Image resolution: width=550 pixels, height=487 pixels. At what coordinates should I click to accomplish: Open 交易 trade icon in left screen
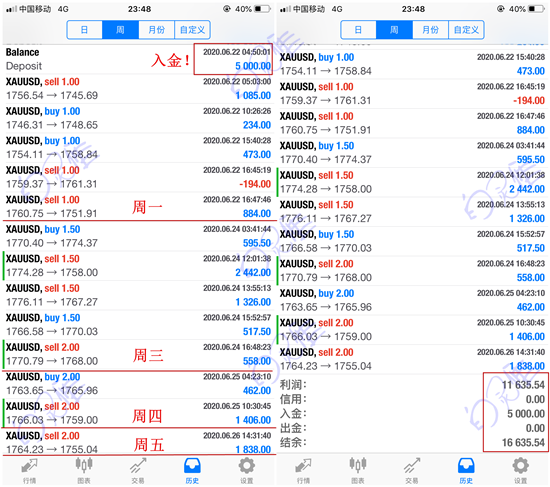[x=138, y=471]
